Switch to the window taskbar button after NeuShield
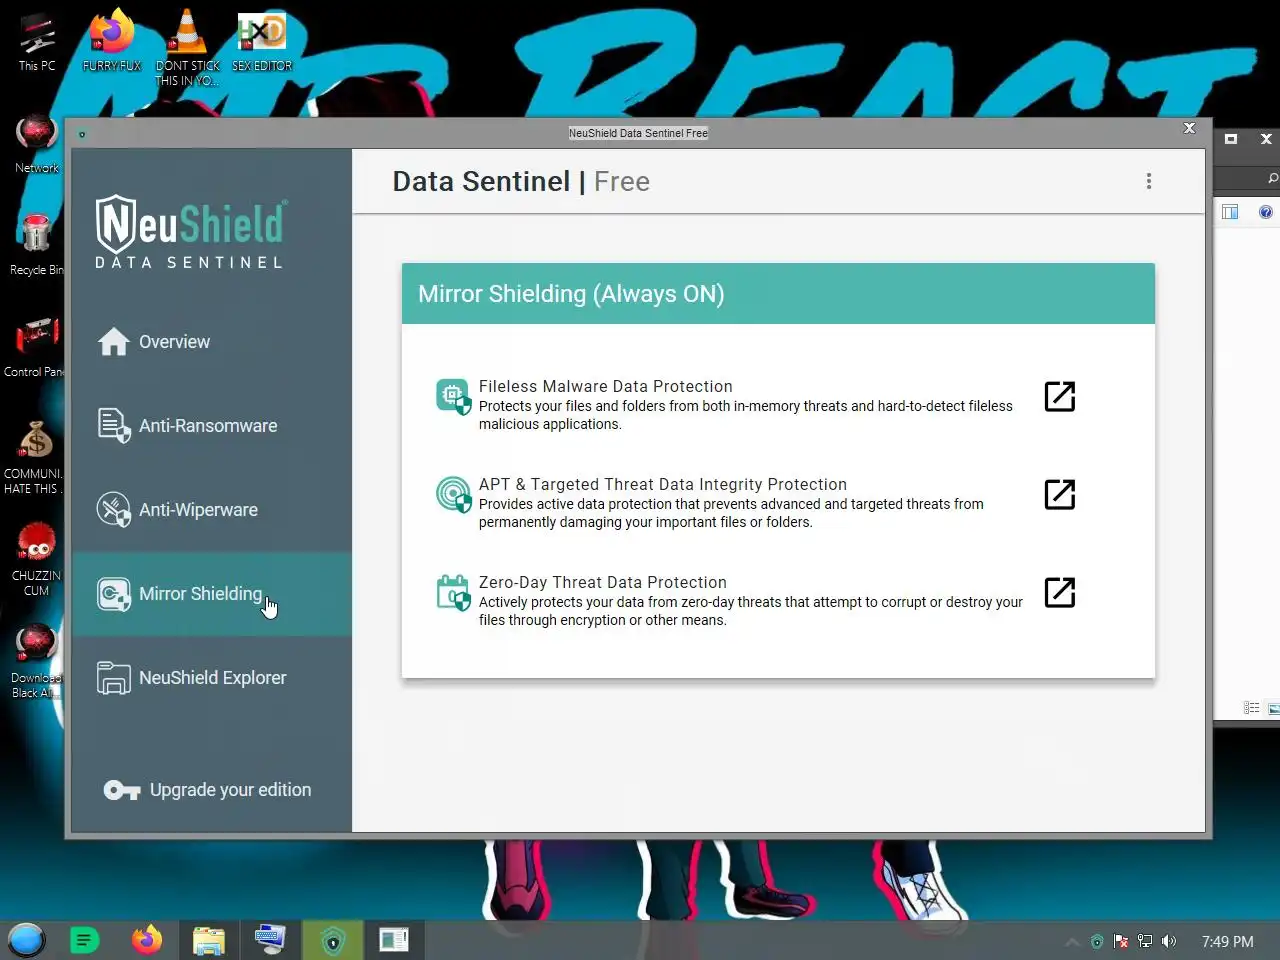This screenshot has height=960, width=1280. [394, 940]
